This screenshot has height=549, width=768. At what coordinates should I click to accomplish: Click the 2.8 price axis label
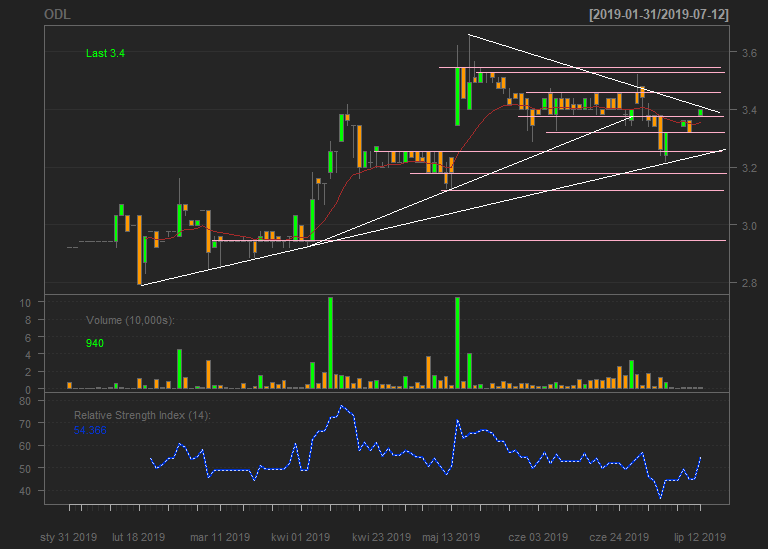749,283
